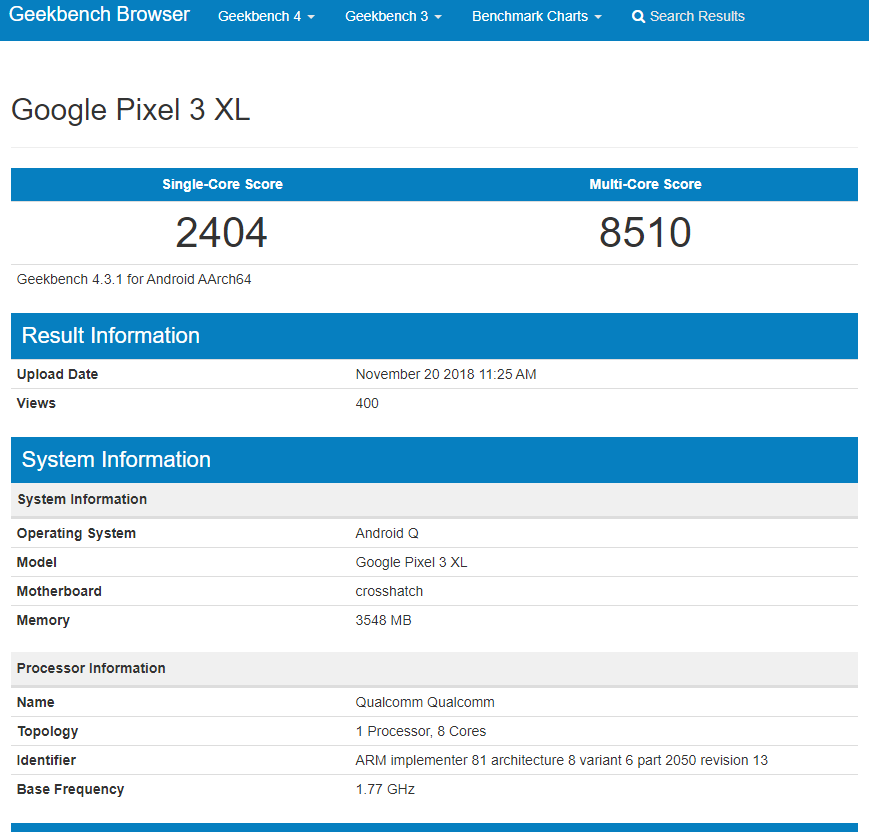Open the Benchmark Charts dropdown
Screen dimensions: 869x832
point(536,16)
